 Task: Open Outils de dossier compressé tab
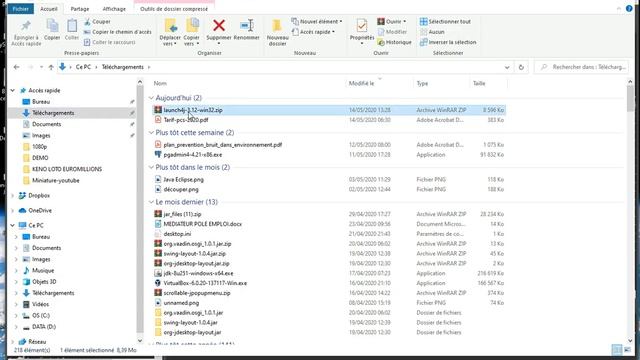(x=174, y=9)
